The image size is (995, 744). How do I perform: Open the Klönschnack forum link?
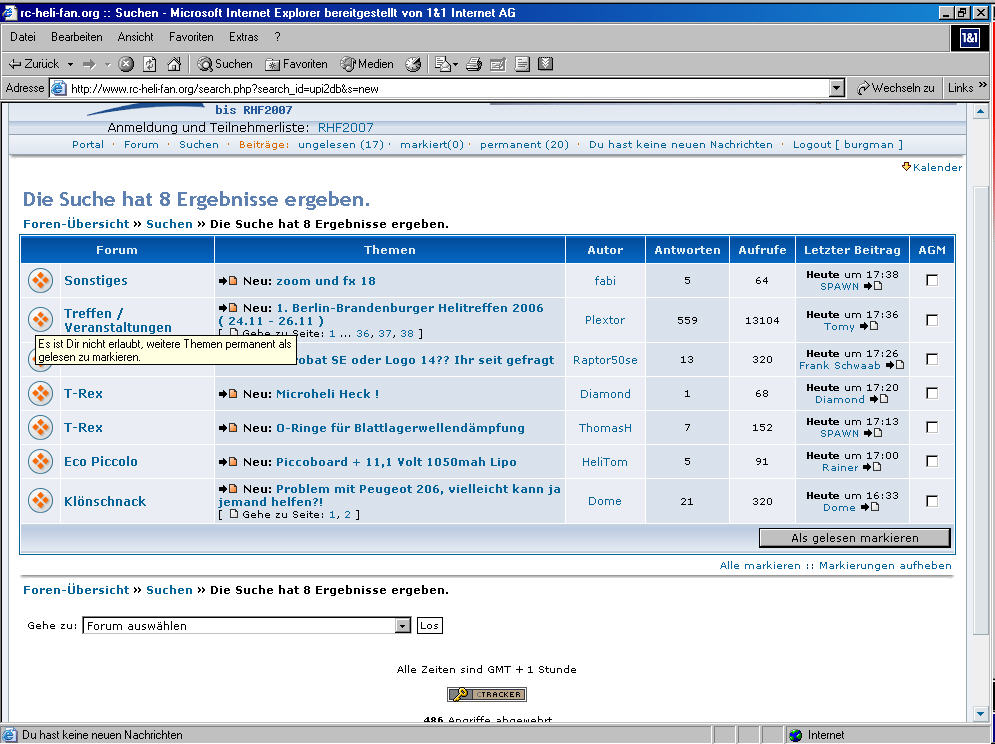click(x=105, y=501)
